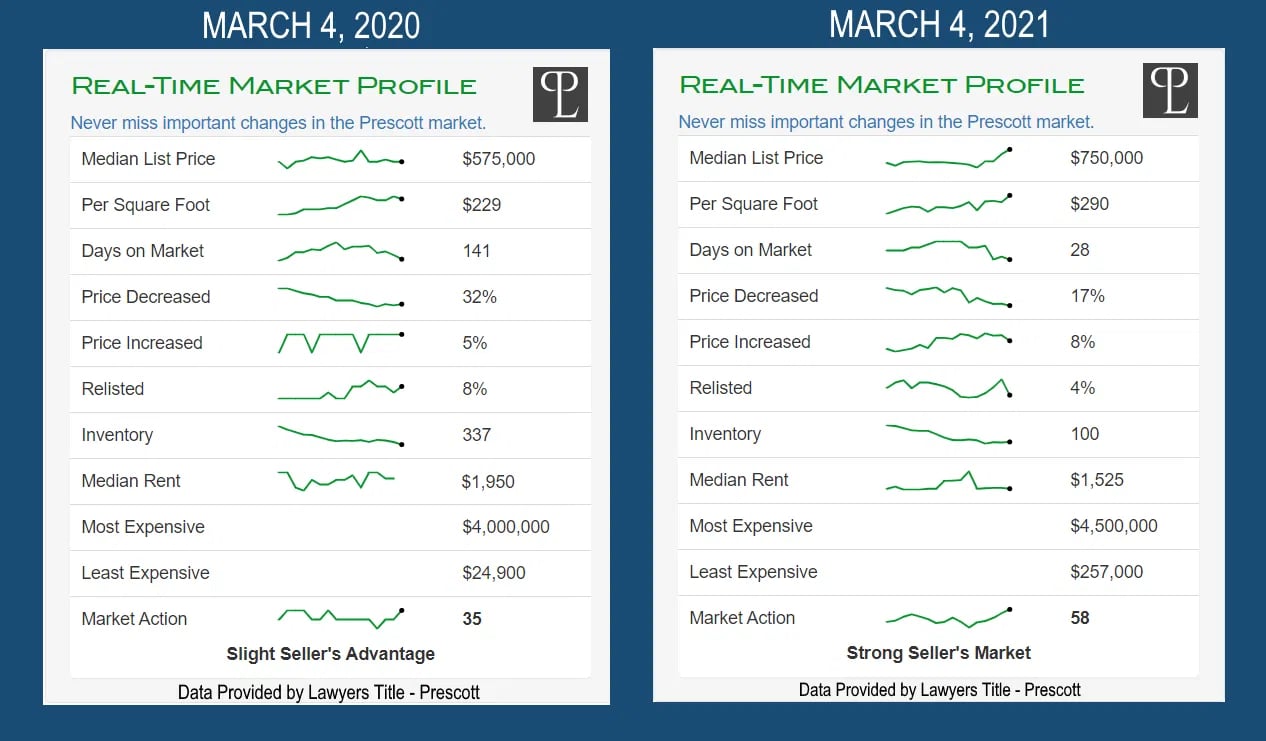Open the 2021 'Never miss important changes' link
This screenshot has height=741, width=1266.
coord(886,122)
